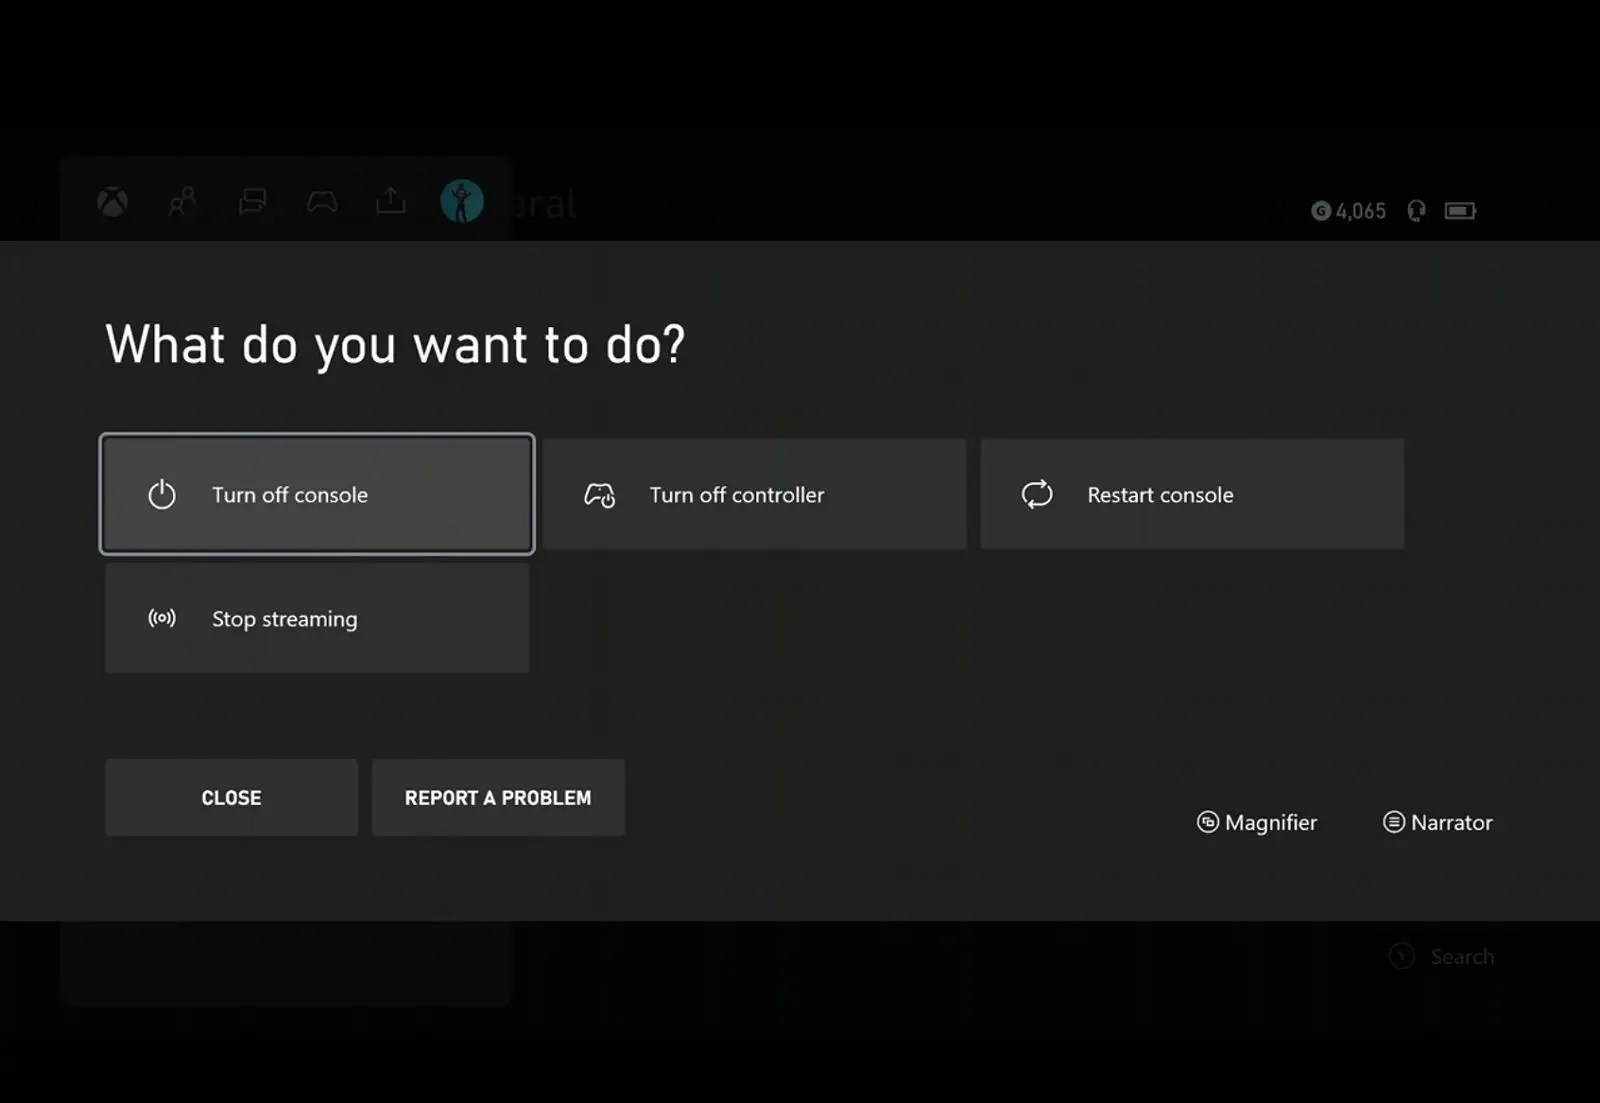Click the streaming icon beside Stop streaming

click(x=161, y=618)
